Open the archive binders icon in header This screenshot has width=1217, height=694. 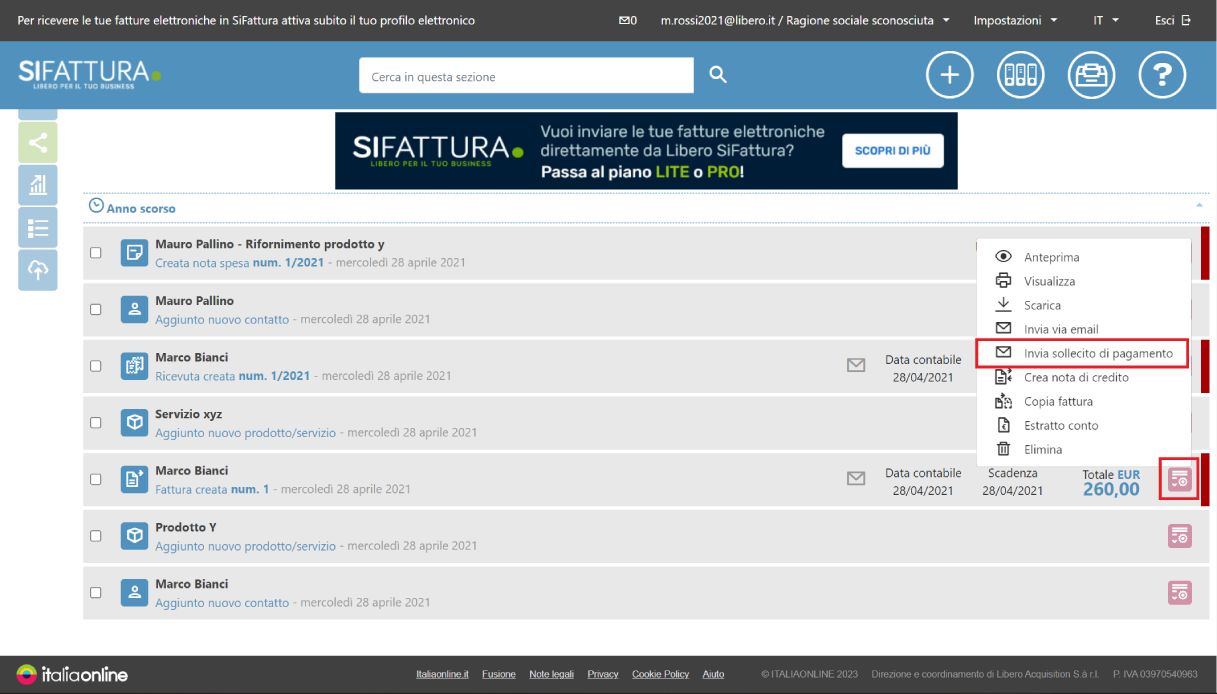click(1020, 75)
